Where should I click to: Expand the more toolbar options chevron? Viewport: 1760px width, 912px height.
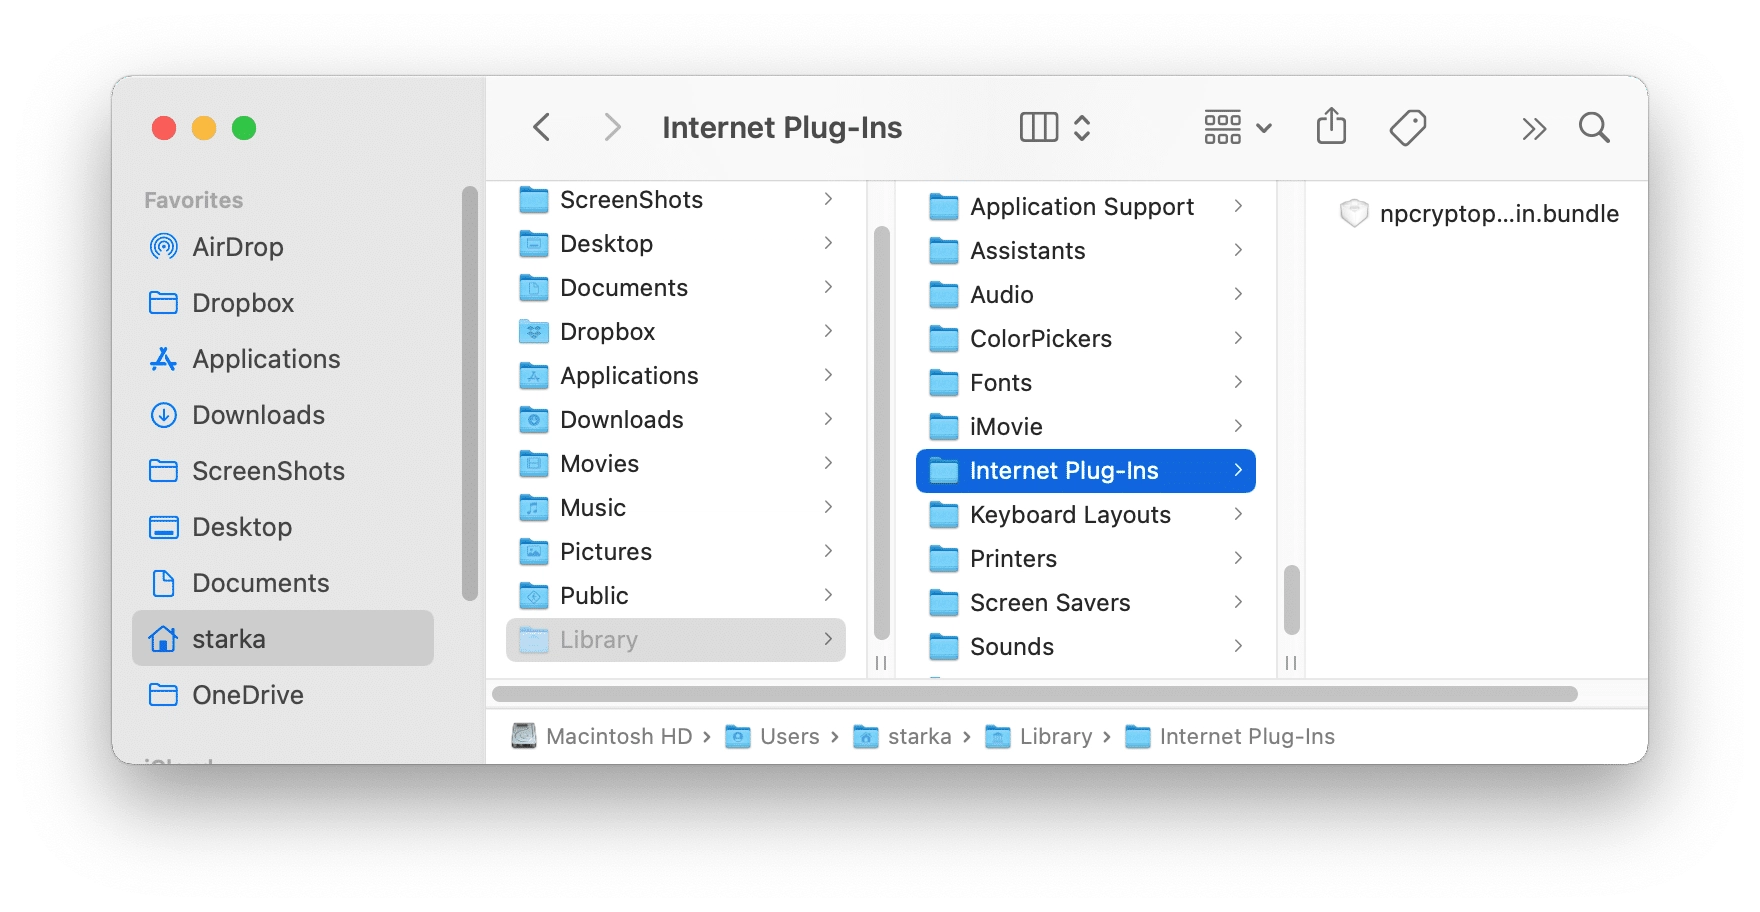[x=1533, y=128]
